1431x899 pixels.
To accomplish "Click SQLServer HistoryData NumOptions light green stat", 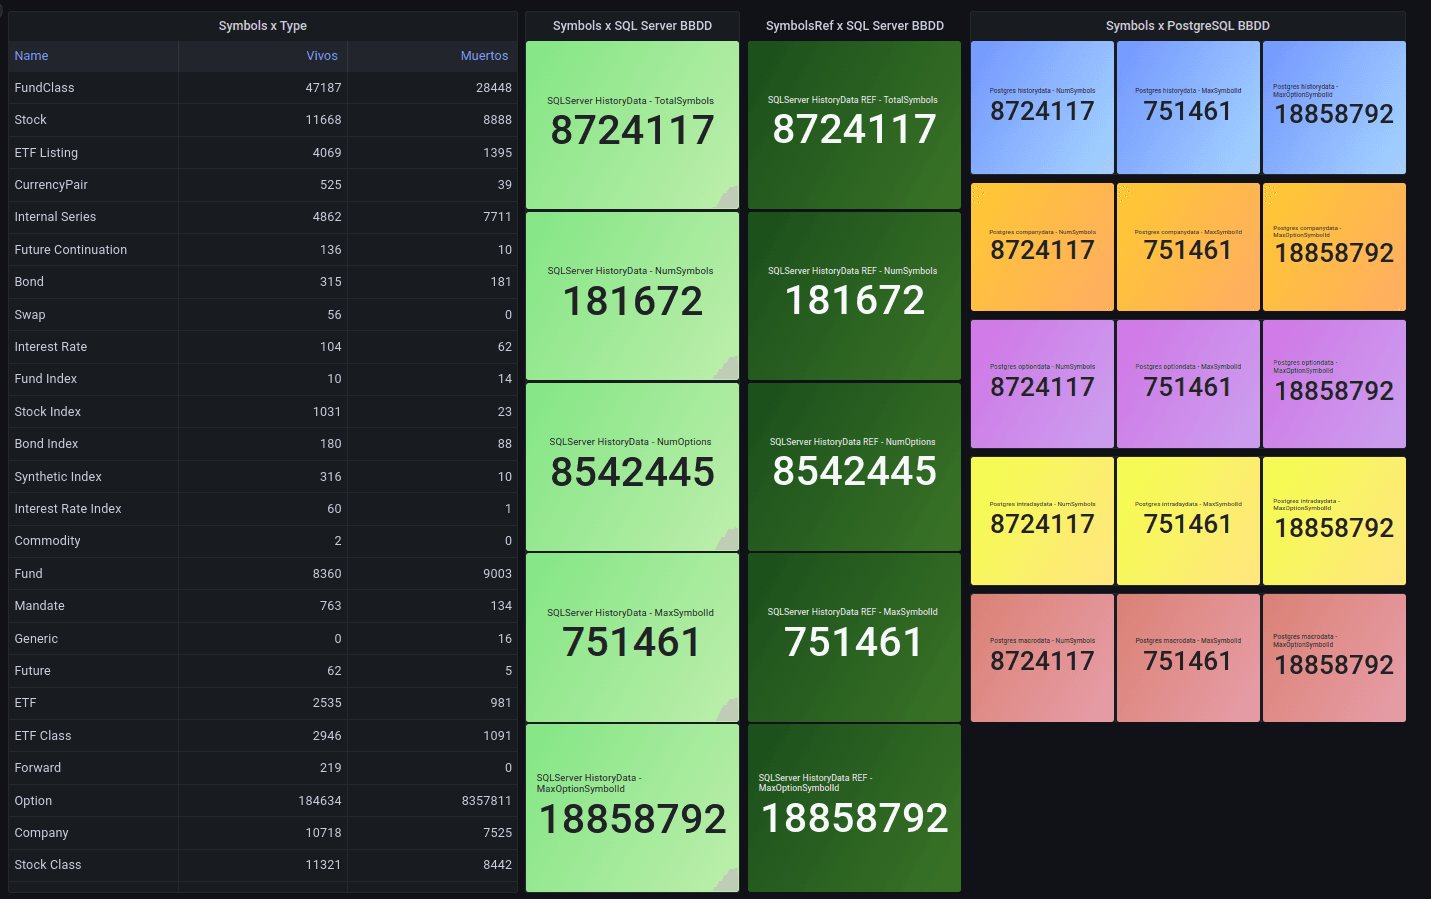I will (x=632, y=467).
